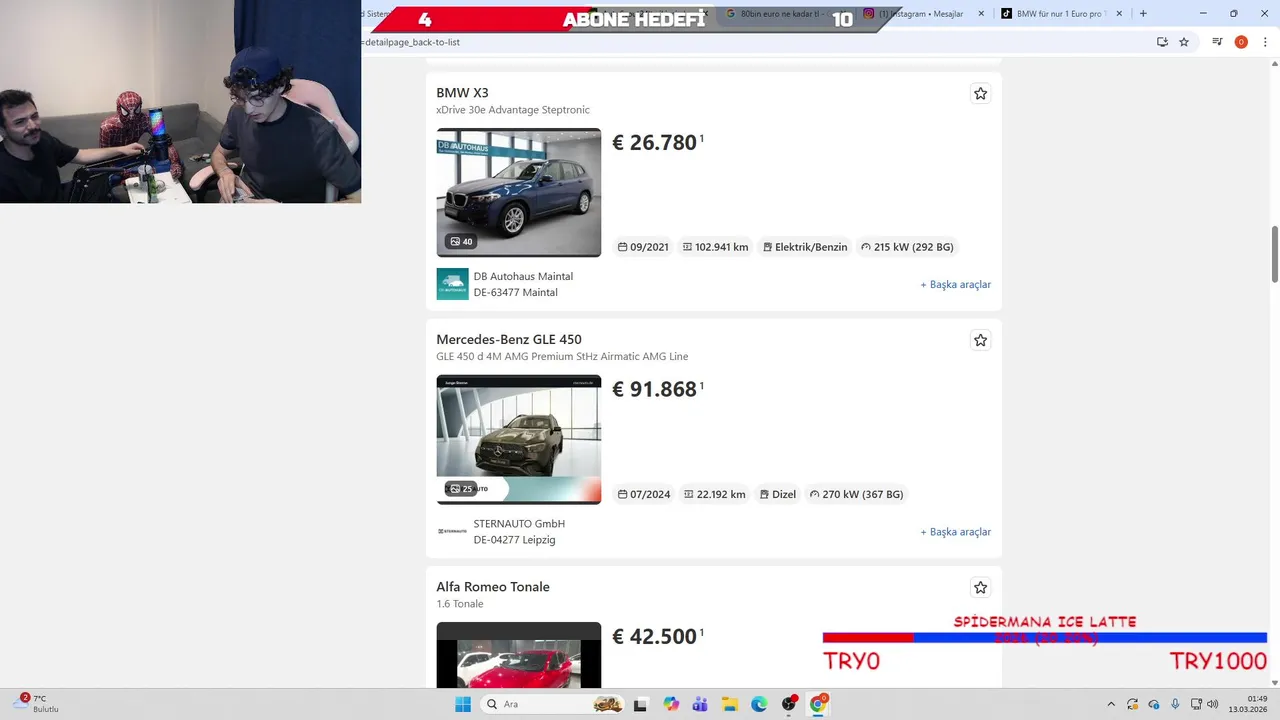Launch Copilot from the taskbar
Viewport: 1280px width, 720px height.
[671, 704]
